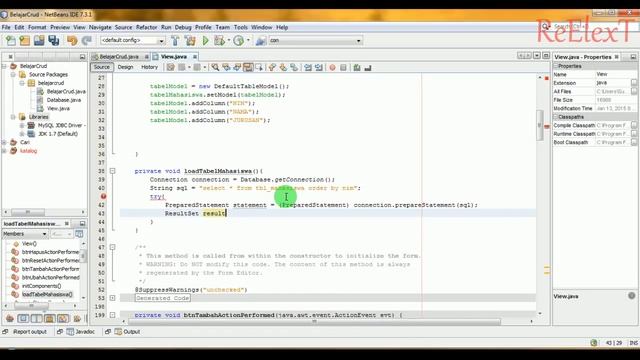Screen dimensions: 640x360
Task: Stop macro recording icon
Action: [x=343, y=67]
